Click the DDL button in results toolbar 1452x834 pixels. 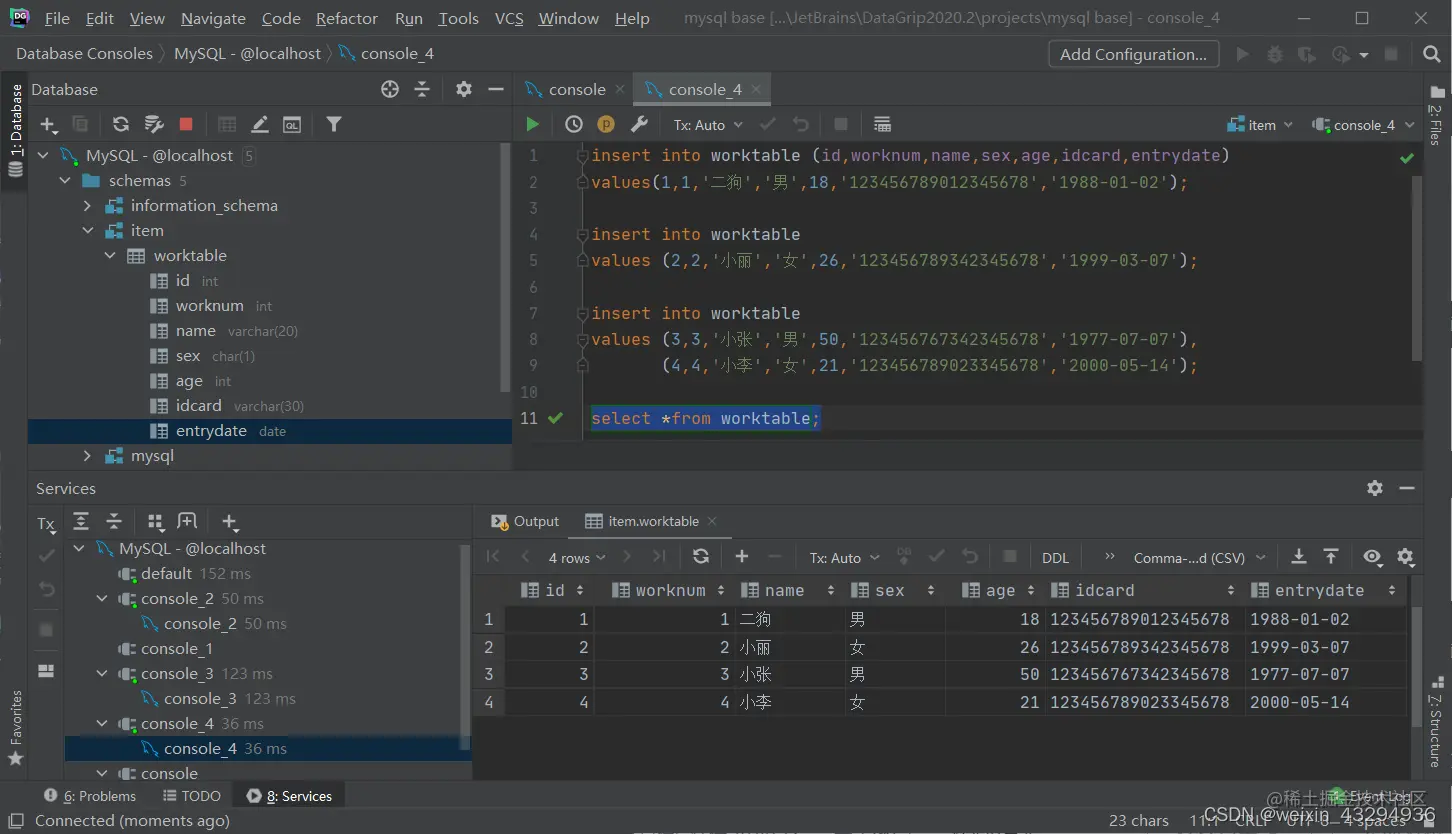1055,558
